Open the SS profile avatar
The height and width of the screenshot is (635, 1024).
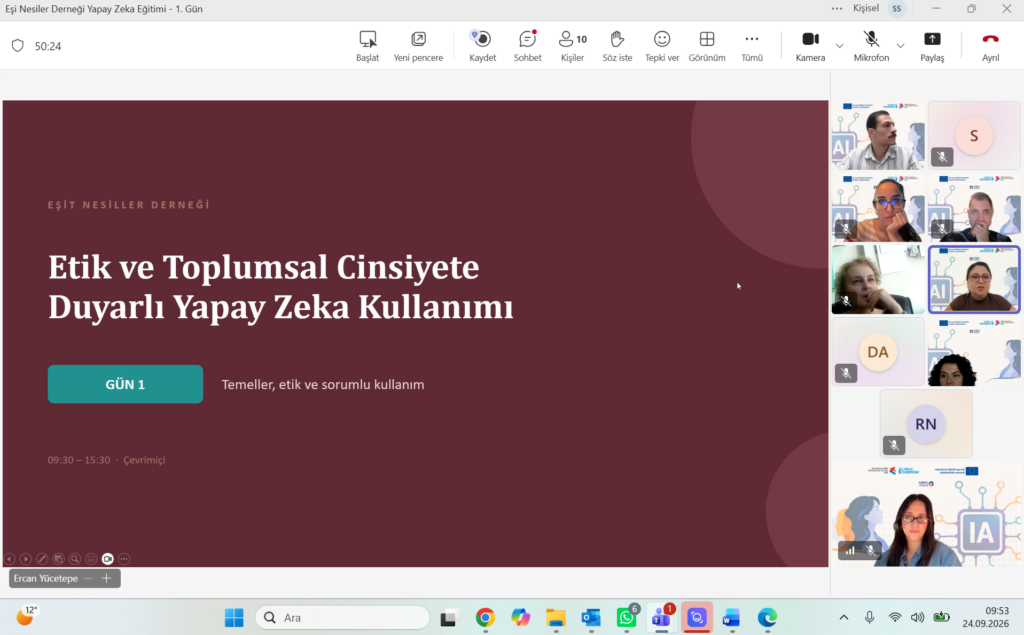[x=897, y=8]
